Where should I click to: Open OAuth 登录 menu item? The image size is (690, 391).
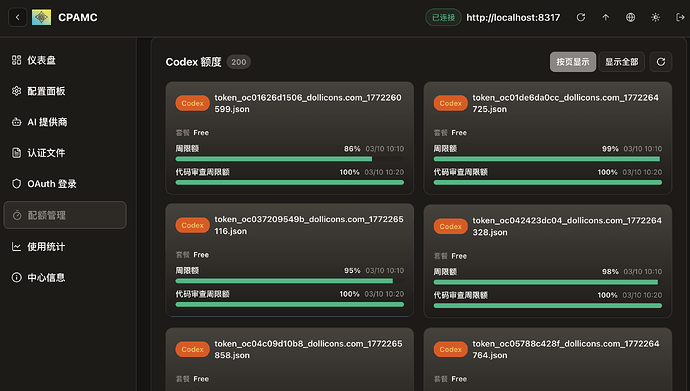(x=65, y=184)
